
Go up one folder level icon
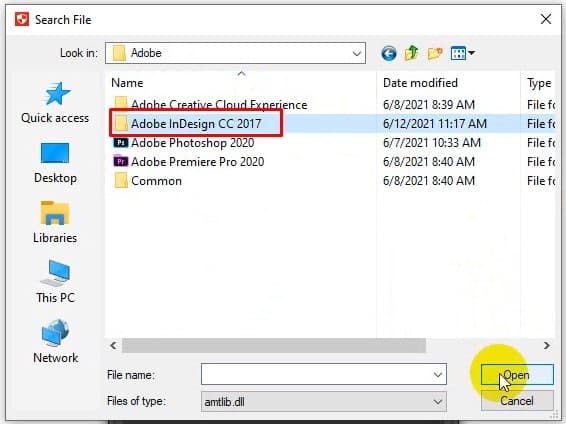pos(411,53)
